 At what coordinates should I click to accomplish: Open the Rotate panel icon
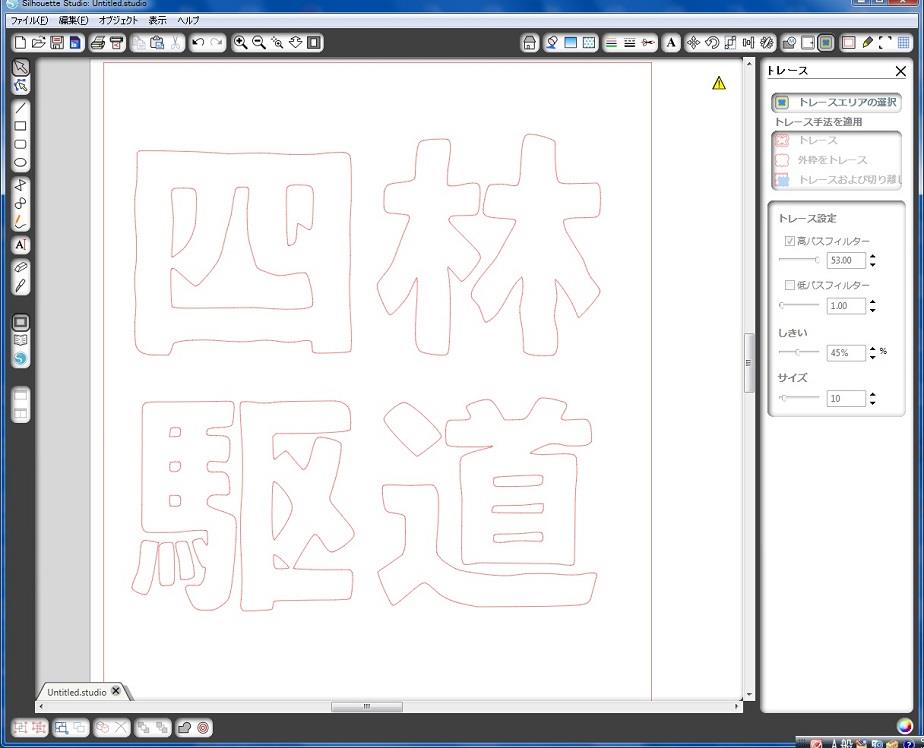[712, 42]
